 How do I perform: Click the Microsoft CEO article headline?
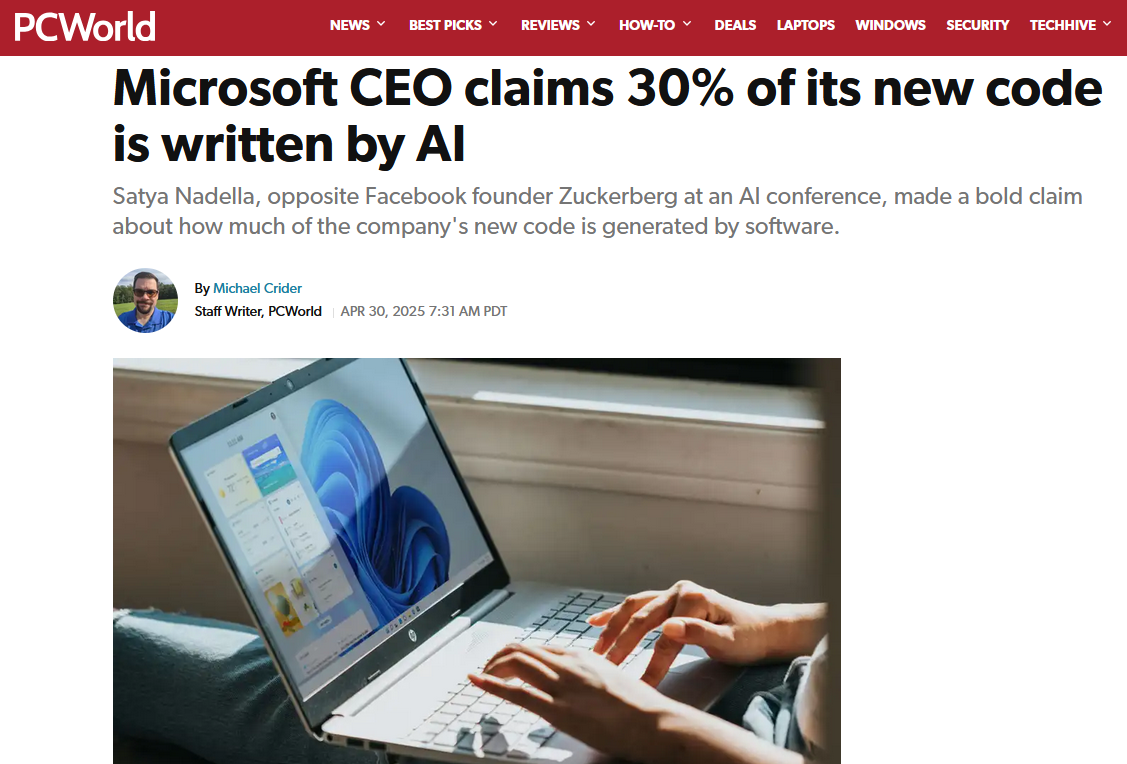(607, 117)
